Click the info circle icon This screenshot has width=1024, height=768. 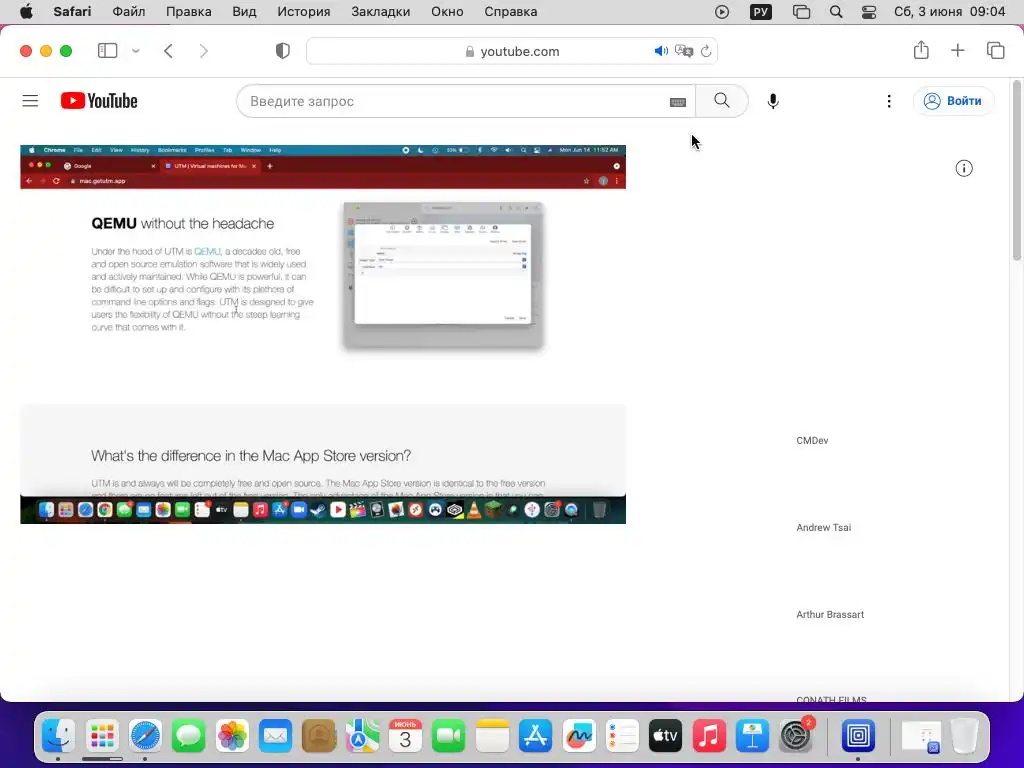pos(964,168)
